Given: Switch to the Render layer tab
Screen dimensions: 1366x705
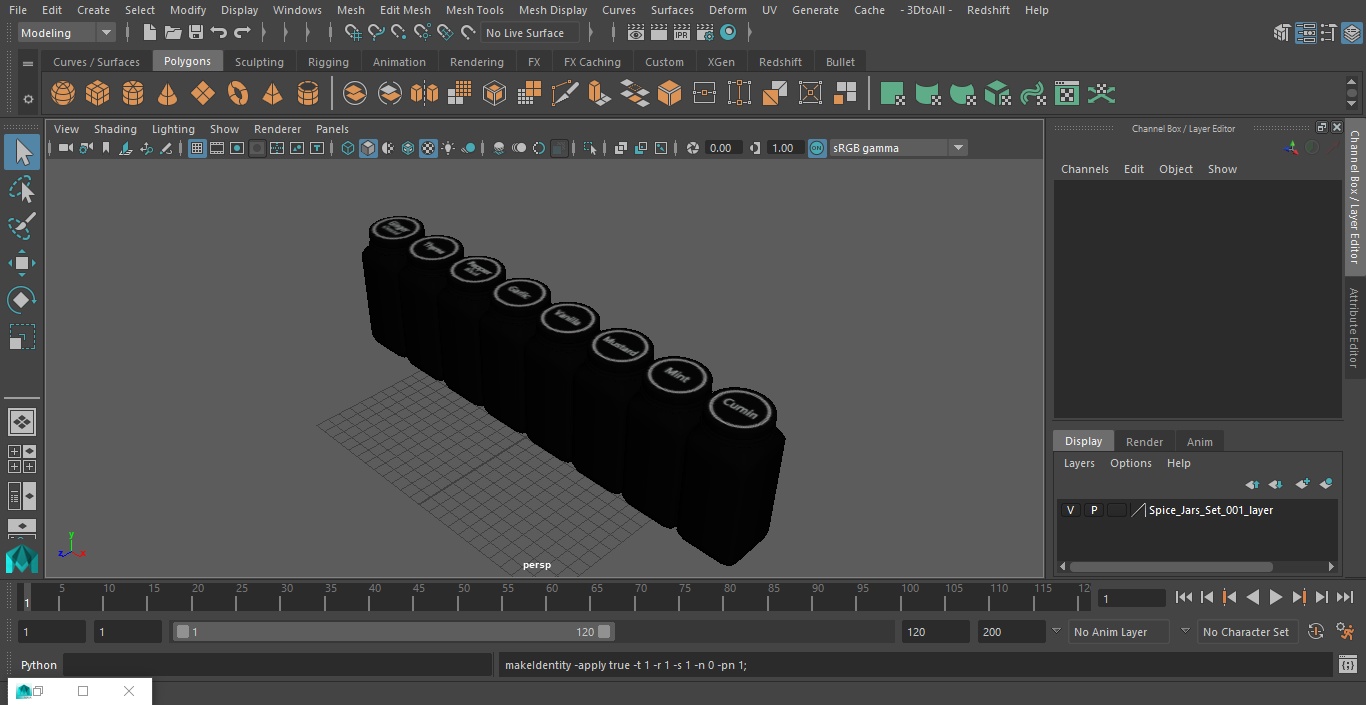Looking at the screenshot, I should 1144,442.
